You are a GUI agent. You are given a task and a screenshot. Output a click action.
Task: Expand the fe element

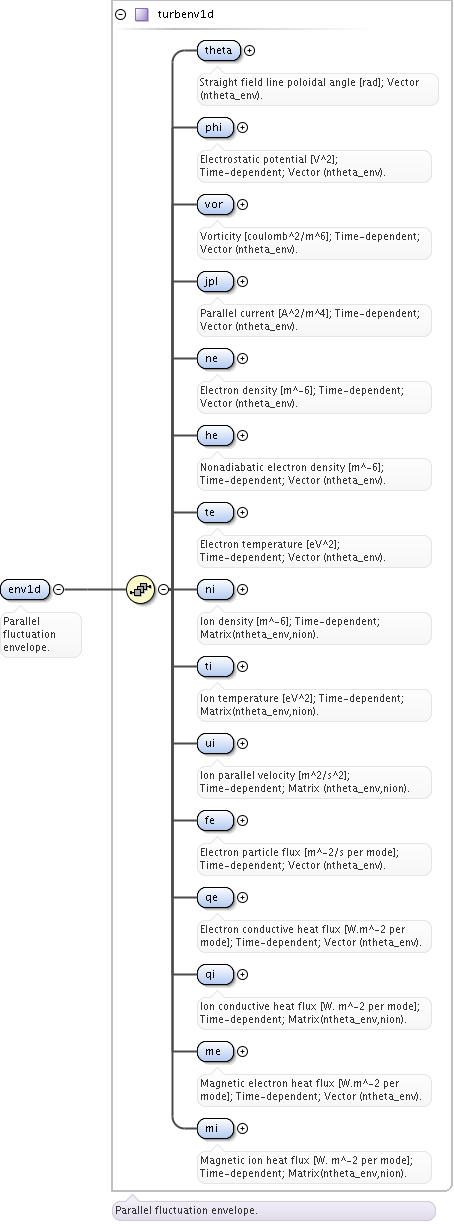[x=242, y=820]
